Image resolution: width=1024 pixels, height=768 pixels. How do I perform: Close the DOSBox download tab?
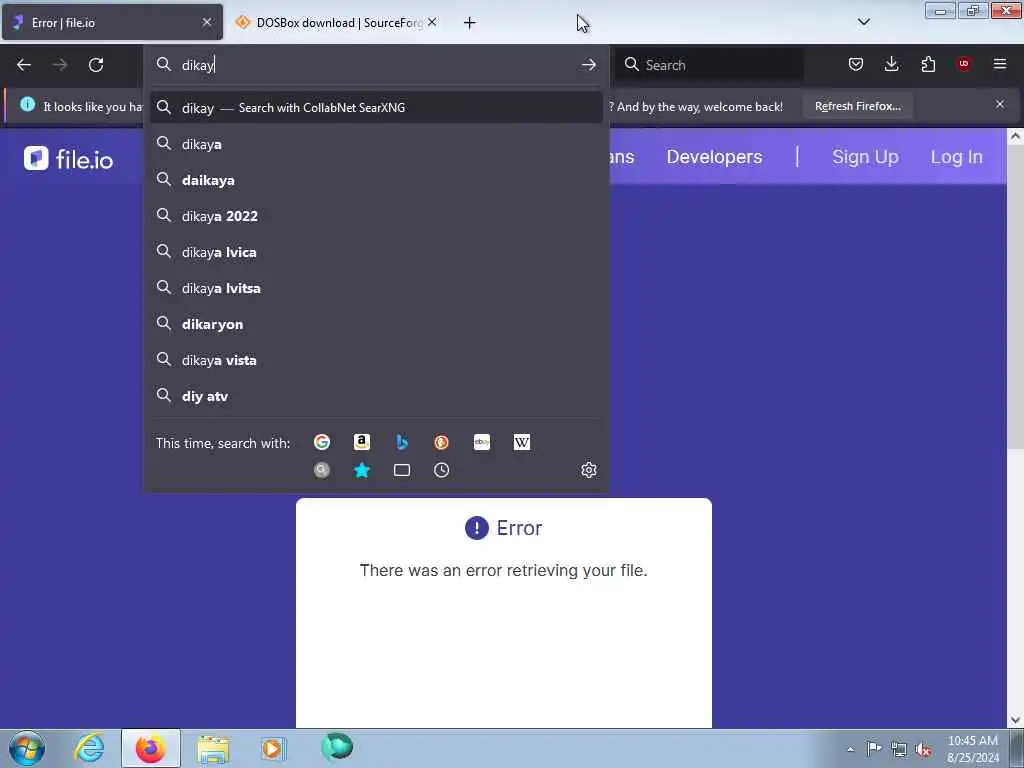432,22
